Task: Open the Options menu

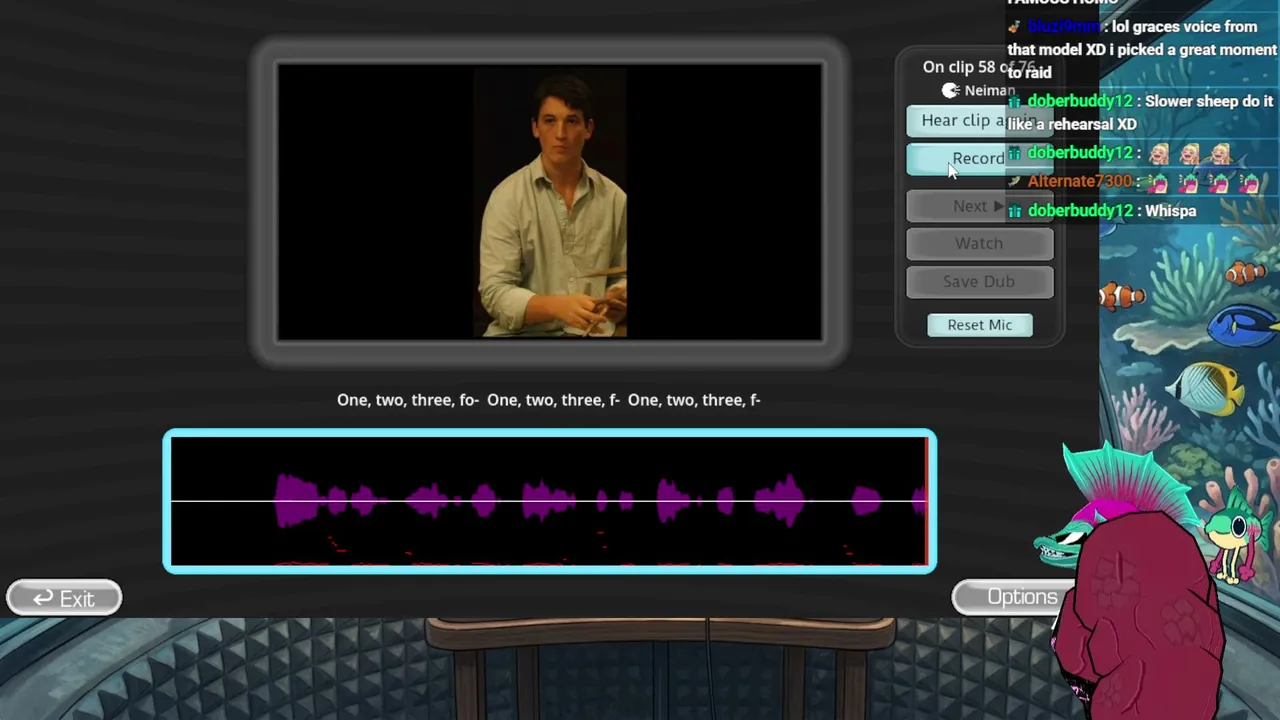Action: (x=1016, y=597)
